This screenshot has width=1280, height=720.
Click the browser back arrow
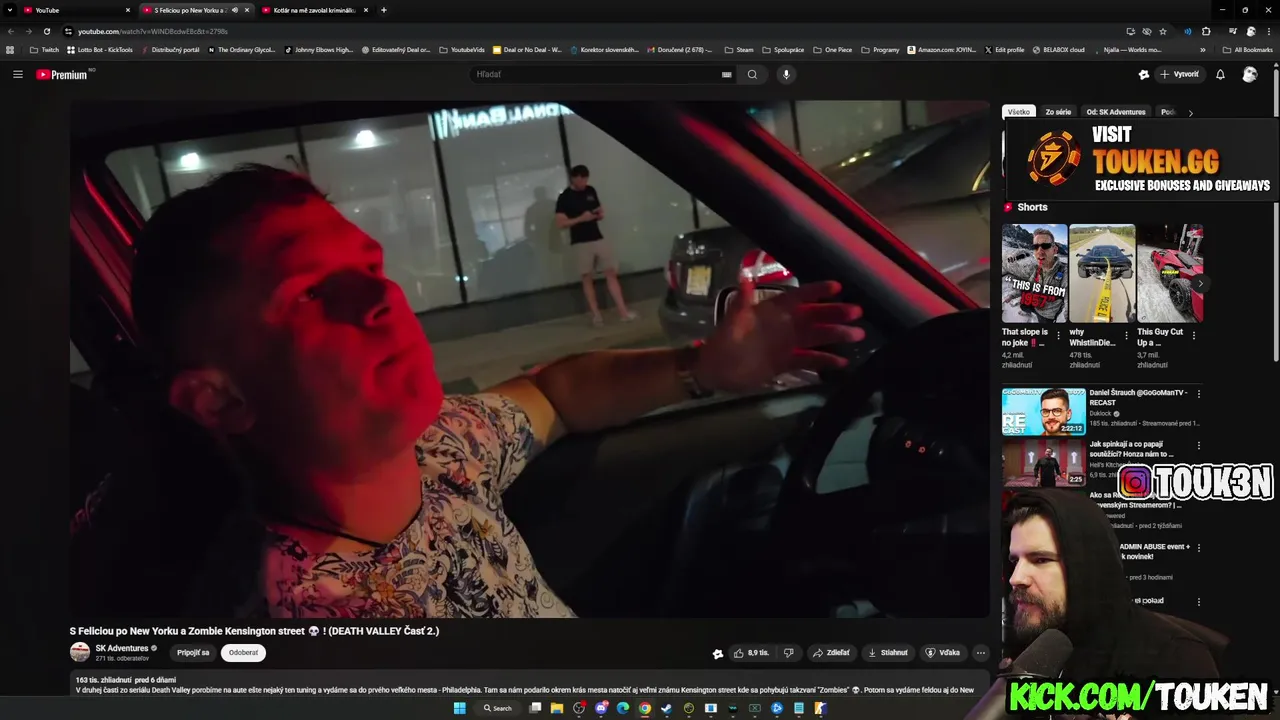click(12, 31)
